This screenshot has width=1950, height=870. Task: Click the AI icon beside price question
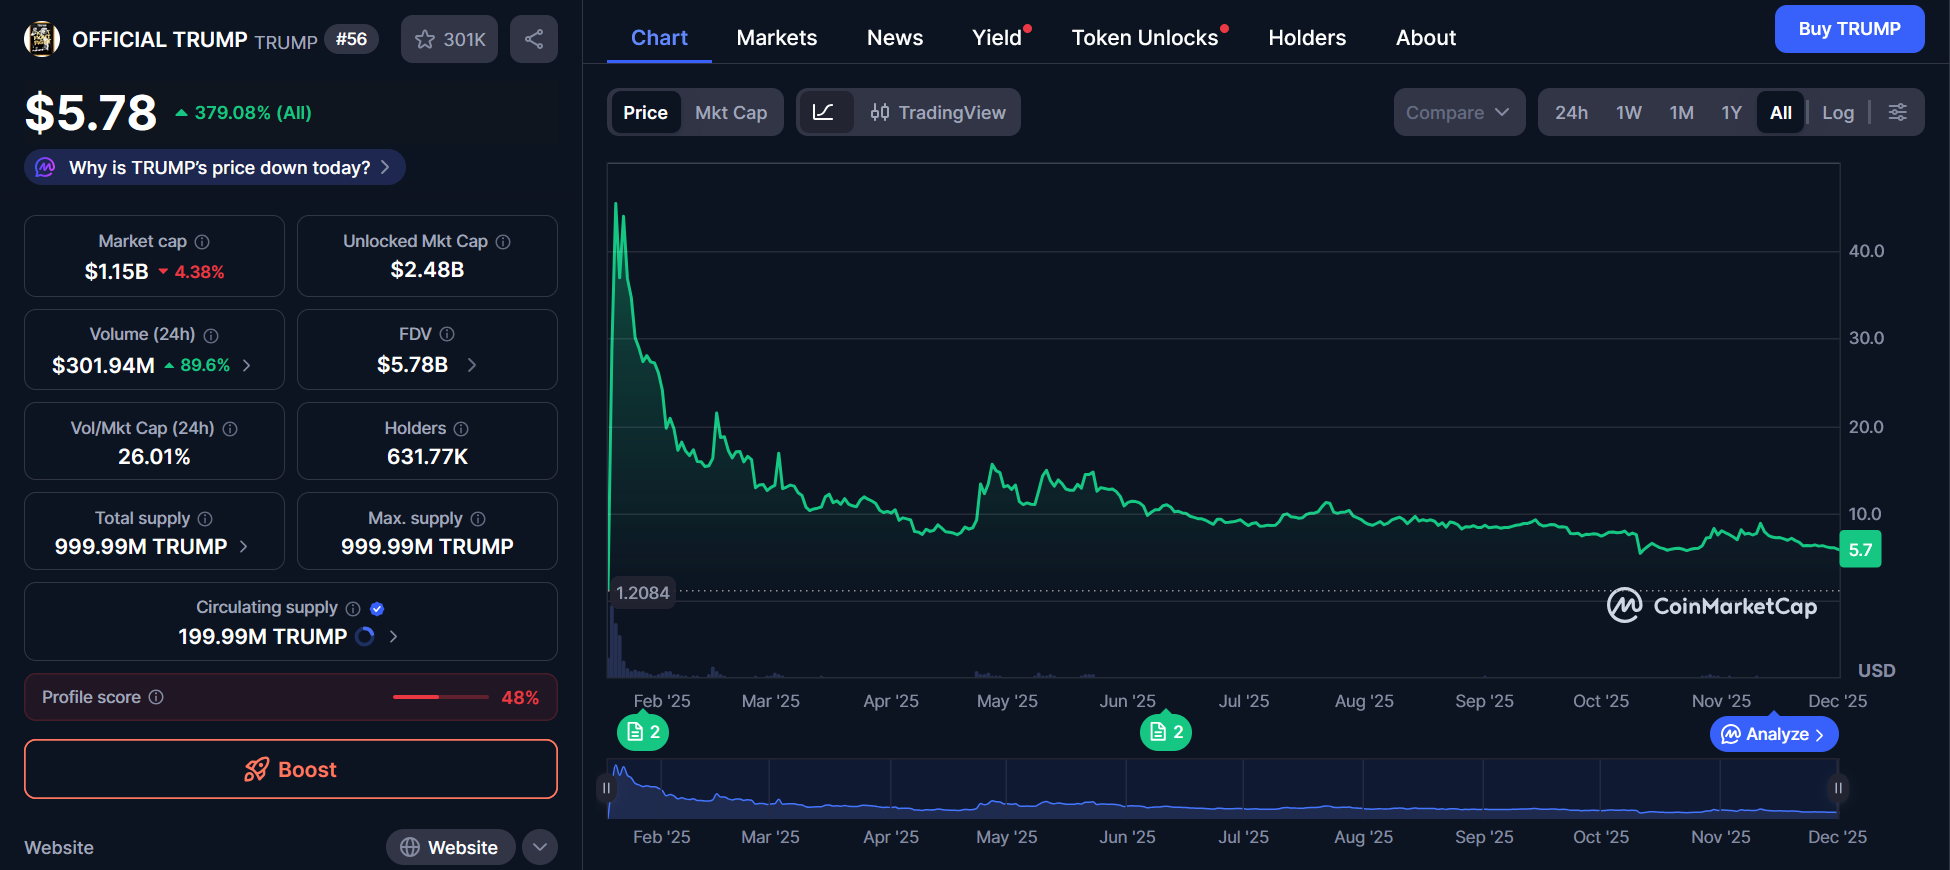tap(46, 167)
